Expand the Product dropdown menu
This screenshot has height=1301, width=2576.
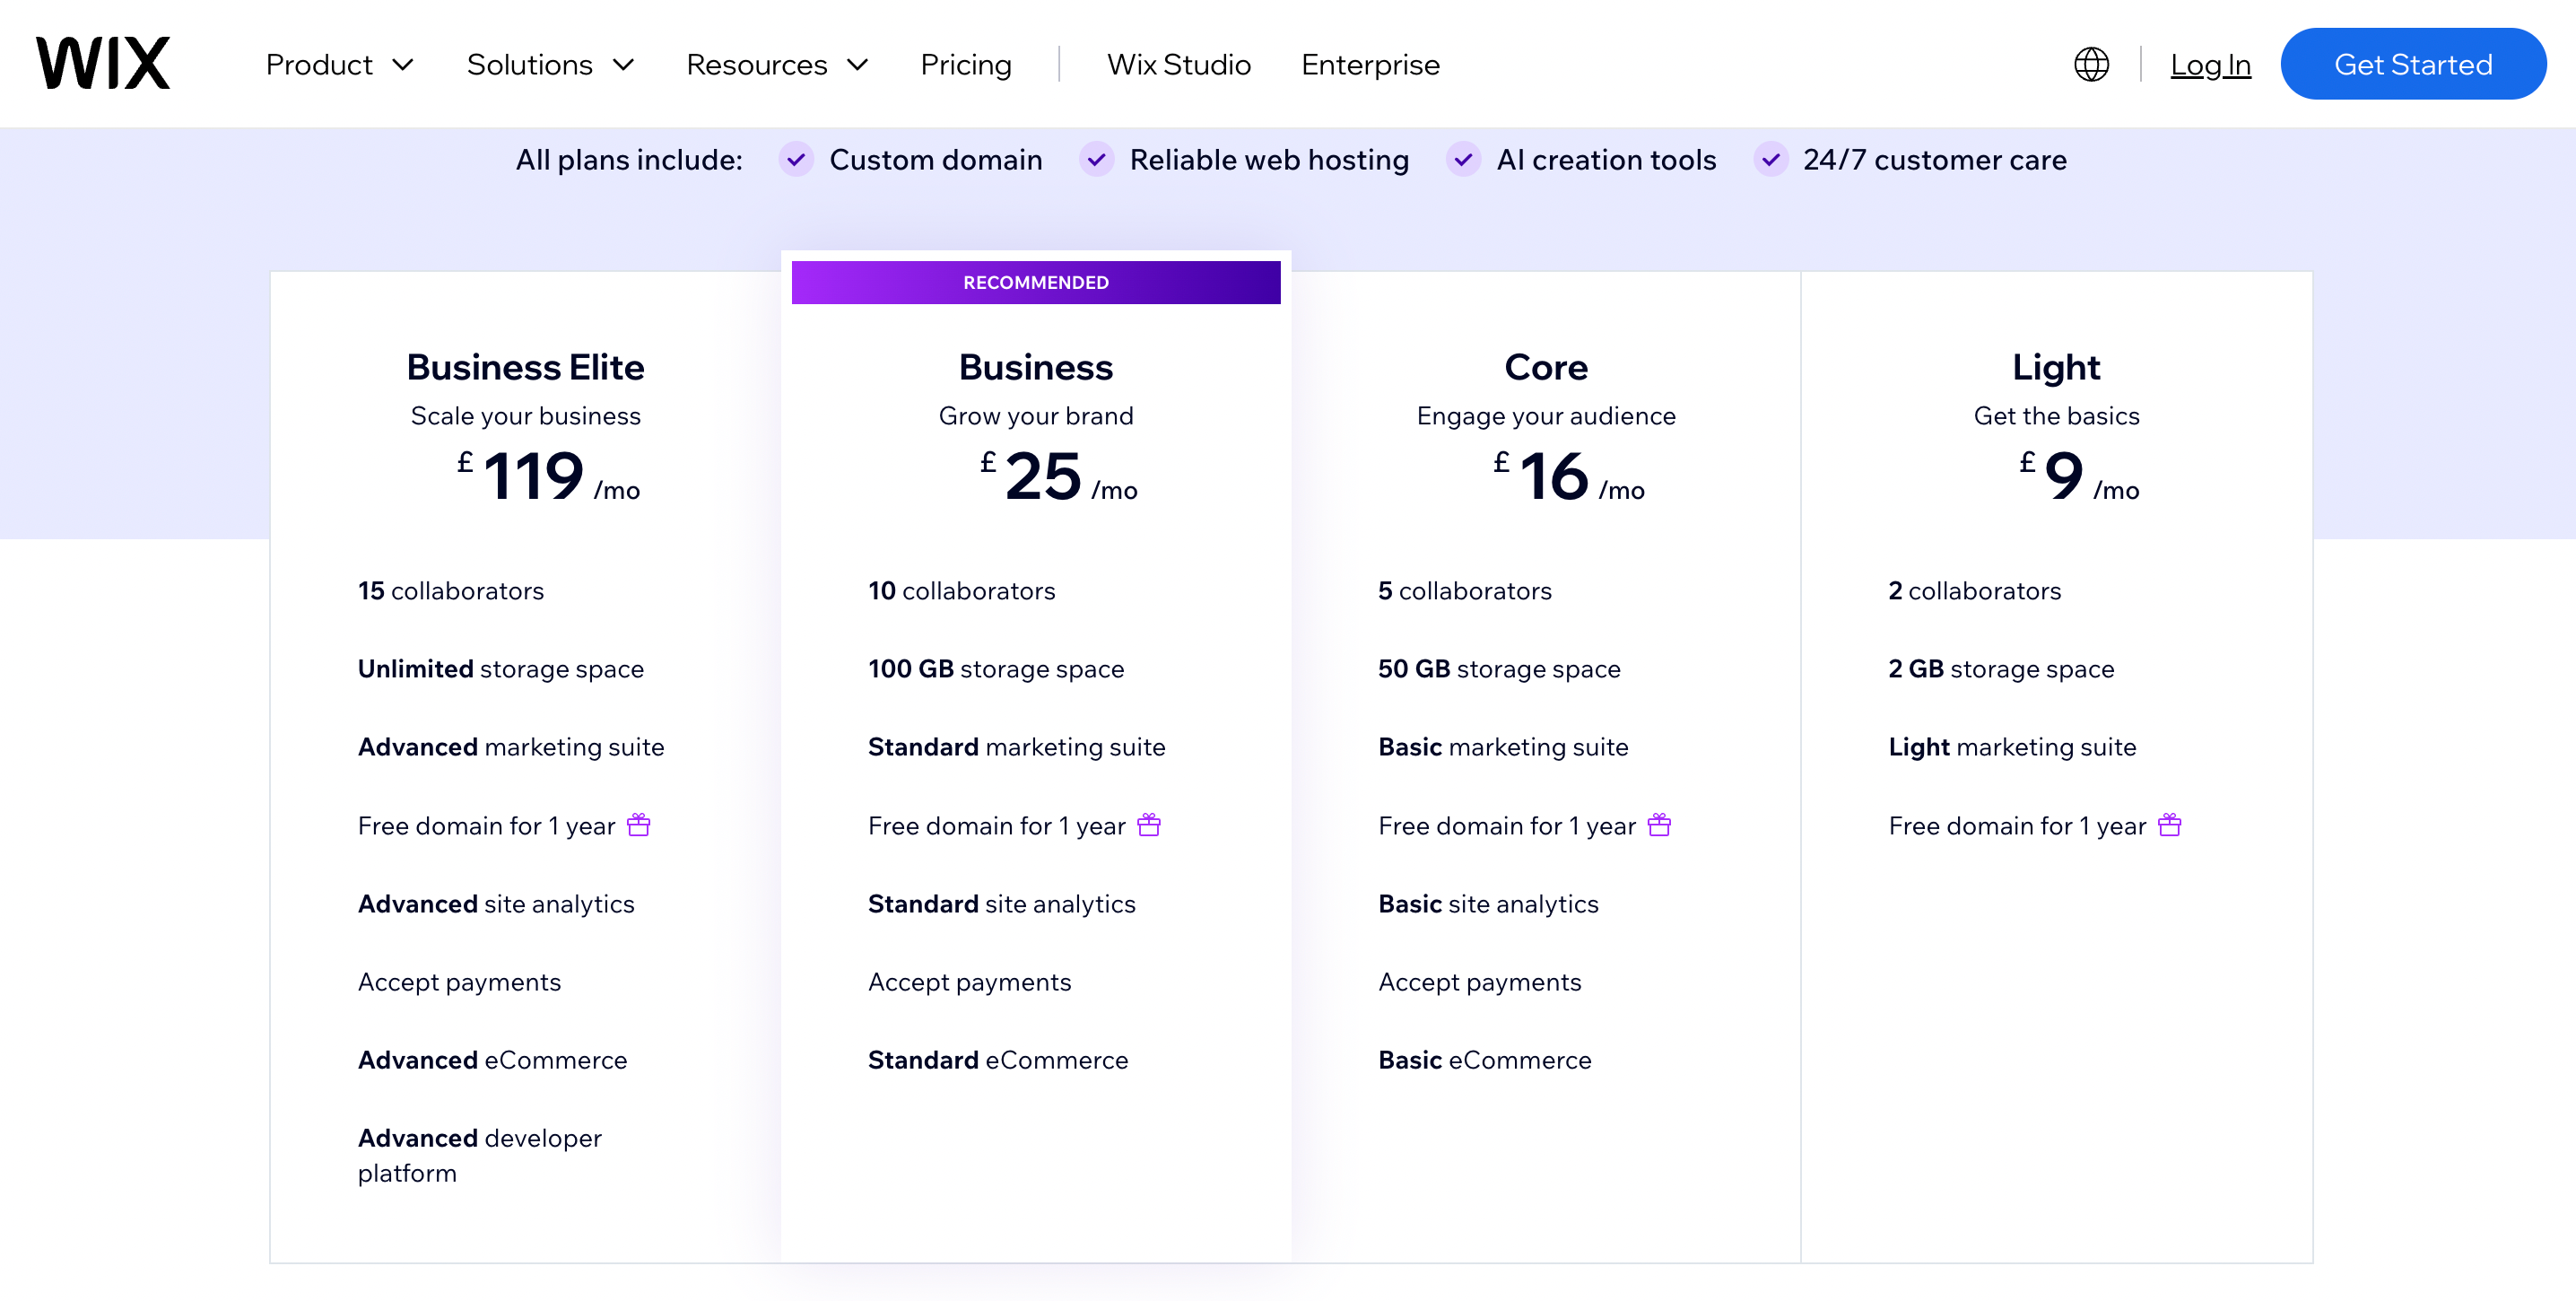click(x=339, y=65)
